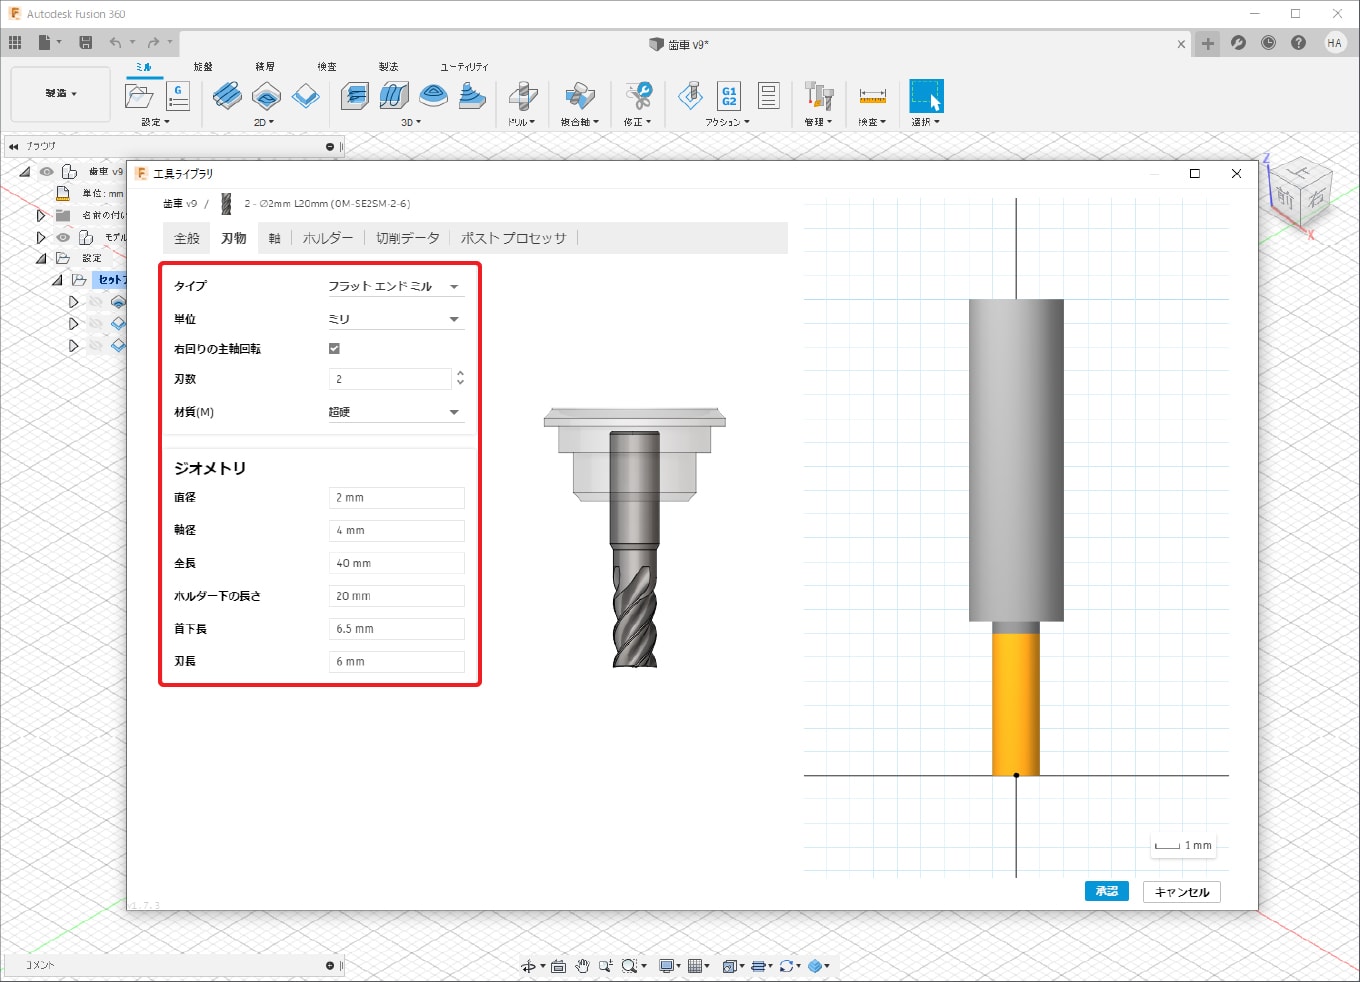Select the 3D adaptive clearing icon
The image size is (1360, 982).
pyautogui.click(x=354, y=96)
